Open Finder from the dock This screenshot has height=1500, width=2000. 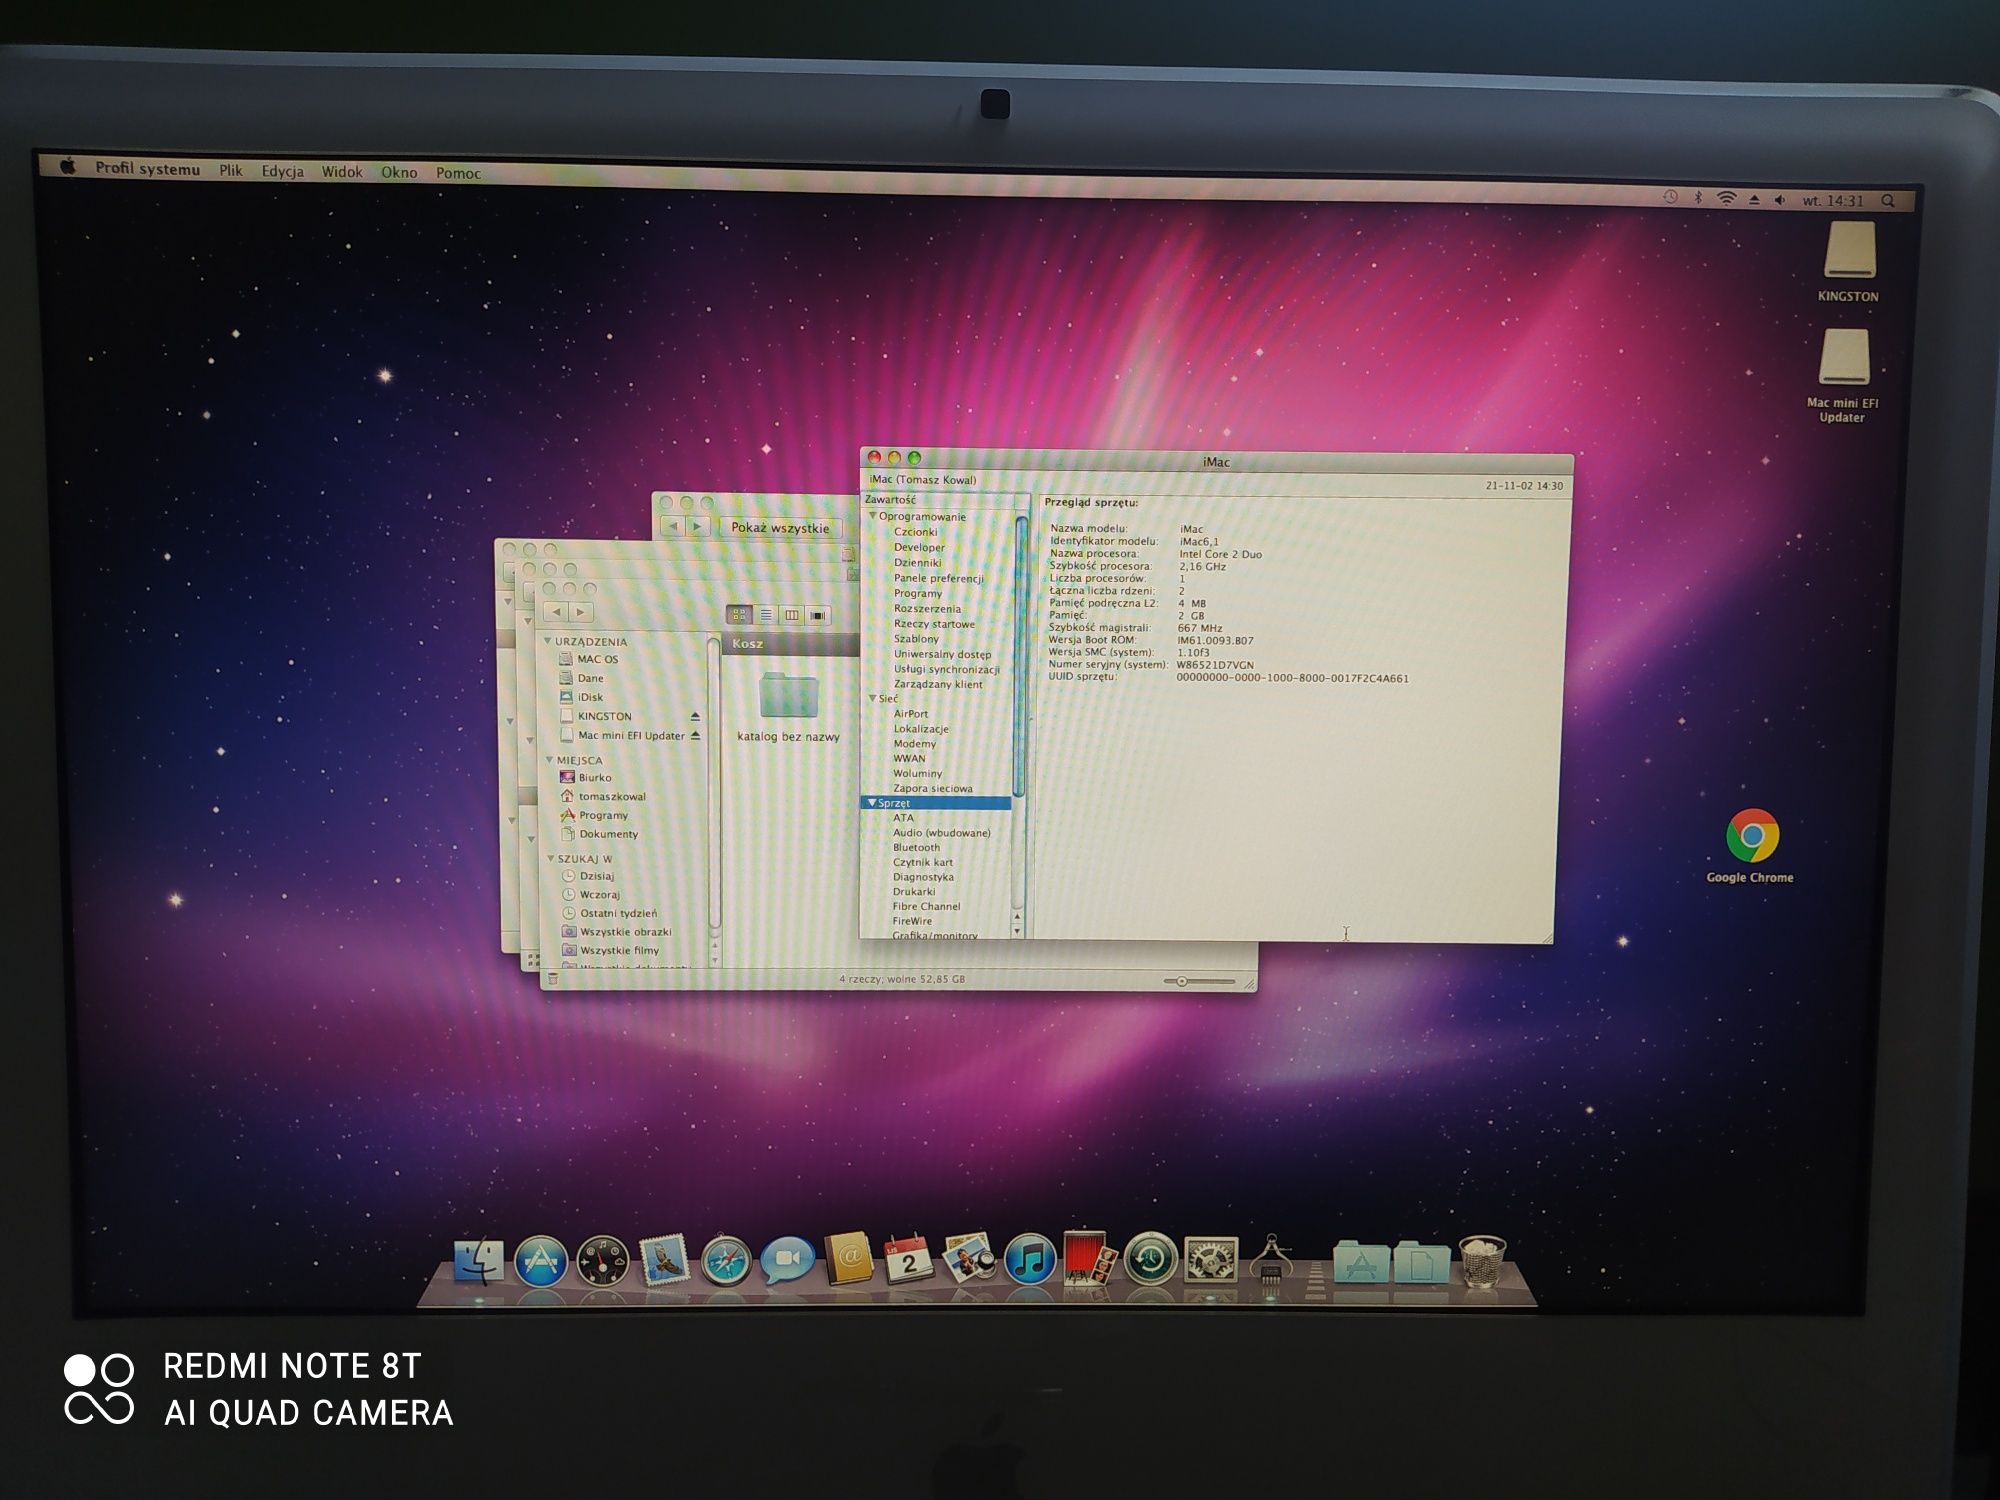click(478, 1261)
